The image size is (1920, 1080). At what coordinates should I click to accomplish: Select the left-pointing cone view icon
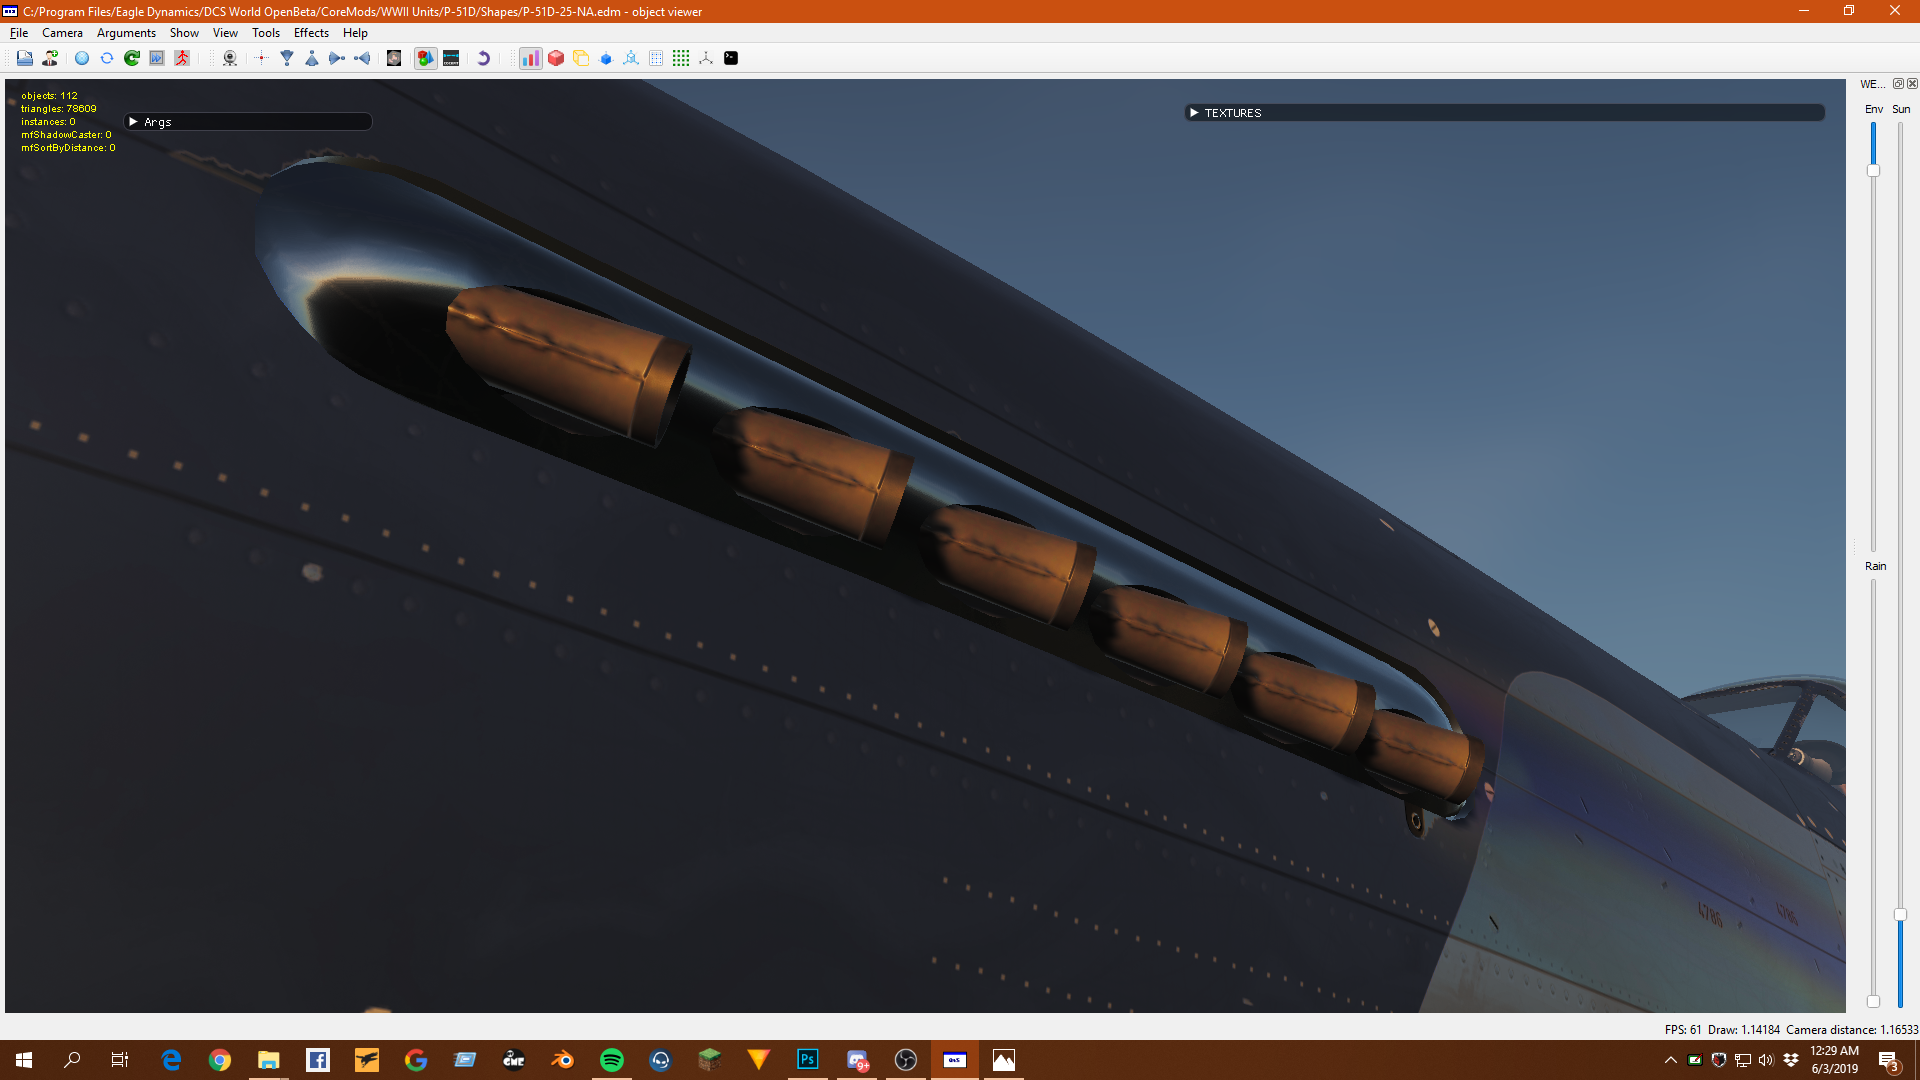[362, 58]
